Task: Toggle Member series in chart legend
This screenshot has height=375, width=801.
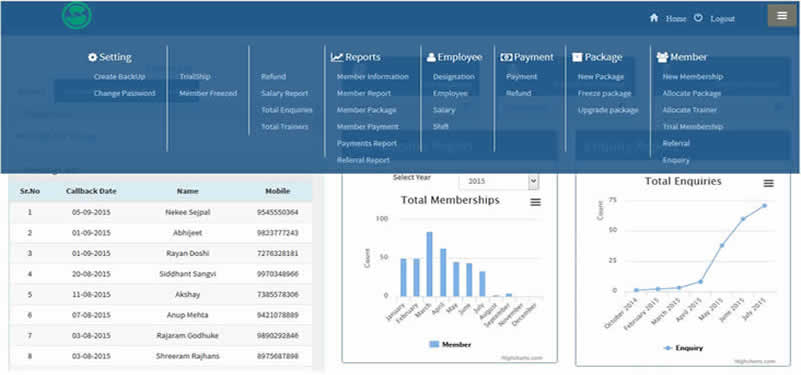Action: pyautogui.click(x=450, y=345)
